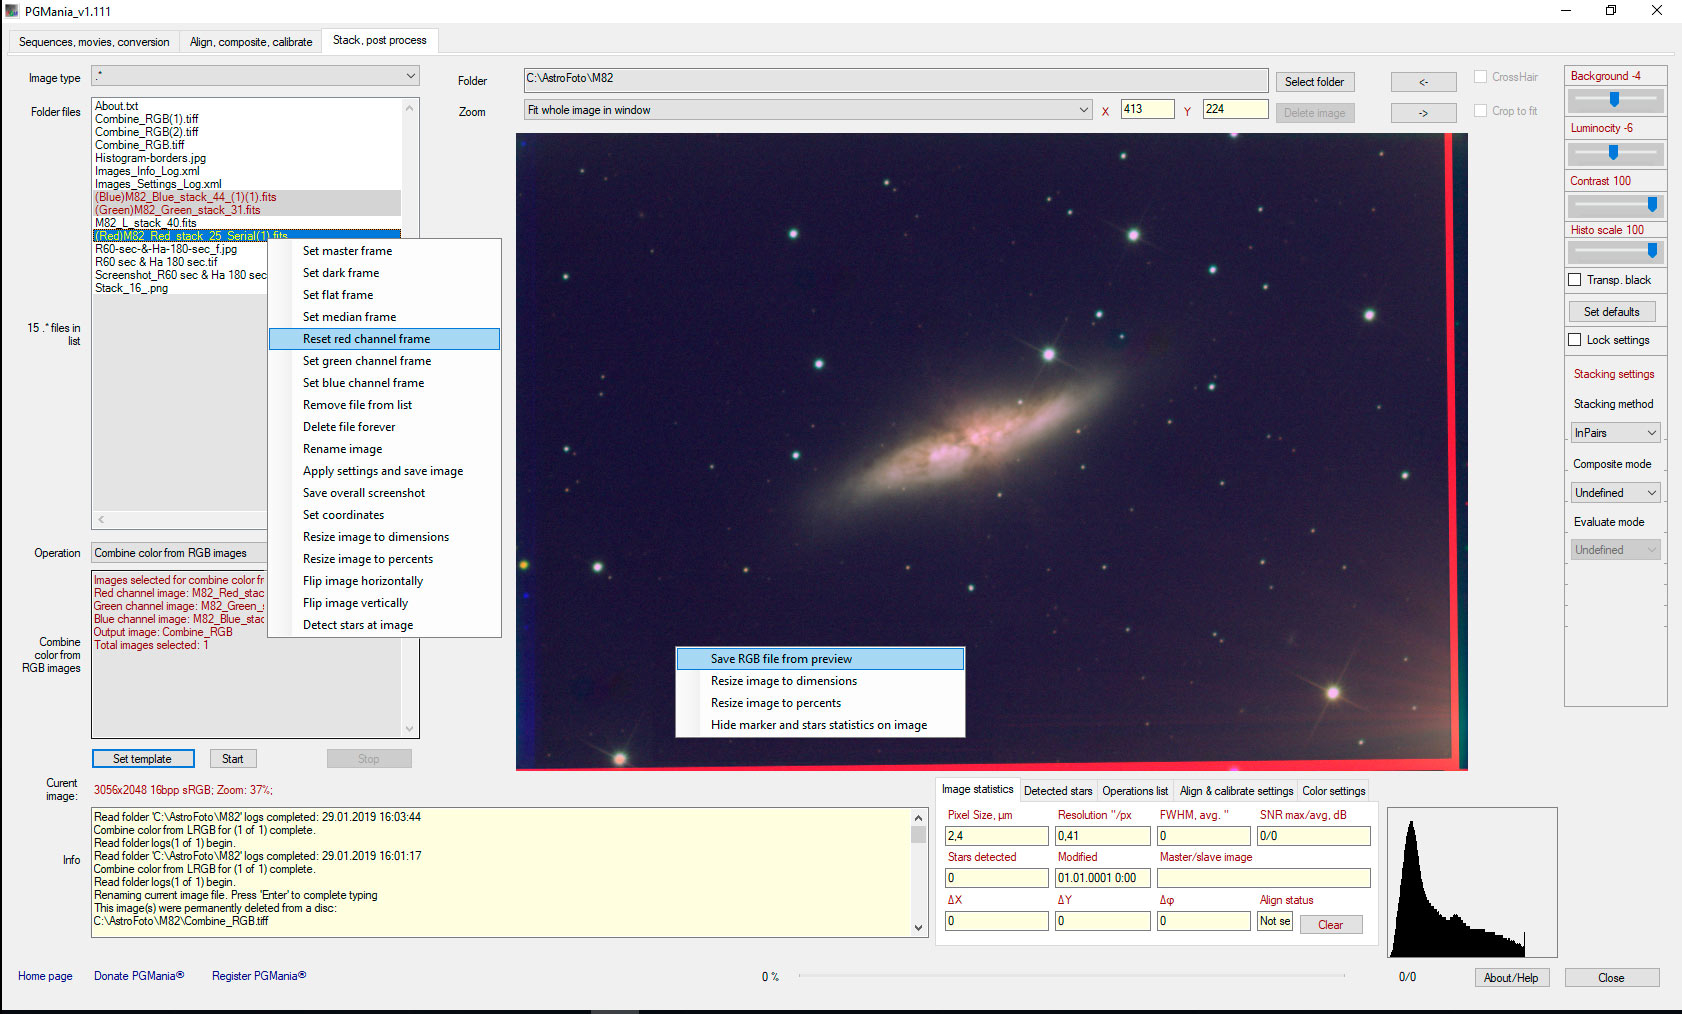Choose Set dark frame menu item
The width and height of the screenshot is (1682, 1014).
point(385,273)
